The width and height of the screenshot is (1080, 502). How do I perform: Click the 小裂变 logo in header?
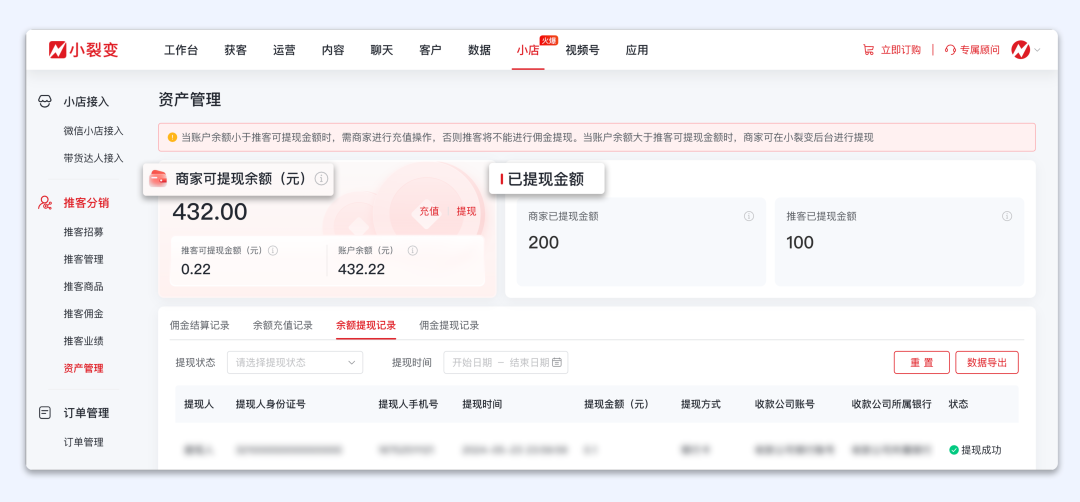(x=84, y=50)
